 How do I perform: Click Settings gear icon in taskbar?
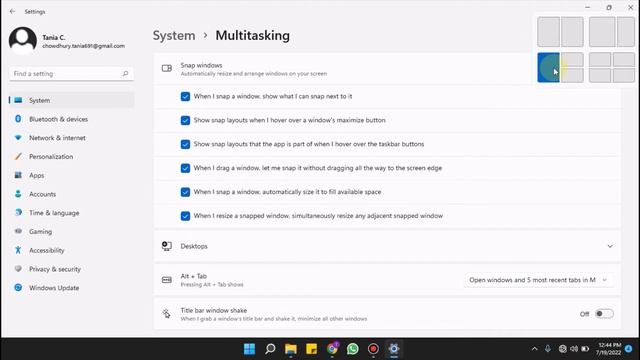[x=393, y=349]
